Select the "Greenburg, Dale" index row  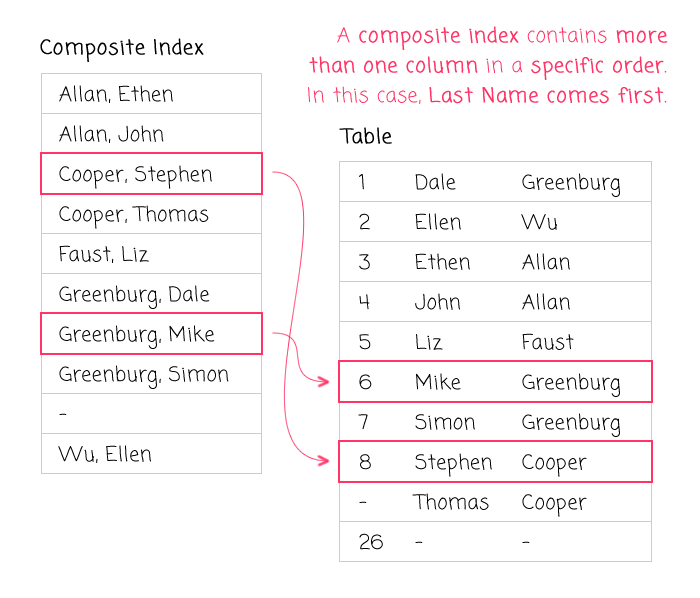point(151,294)
